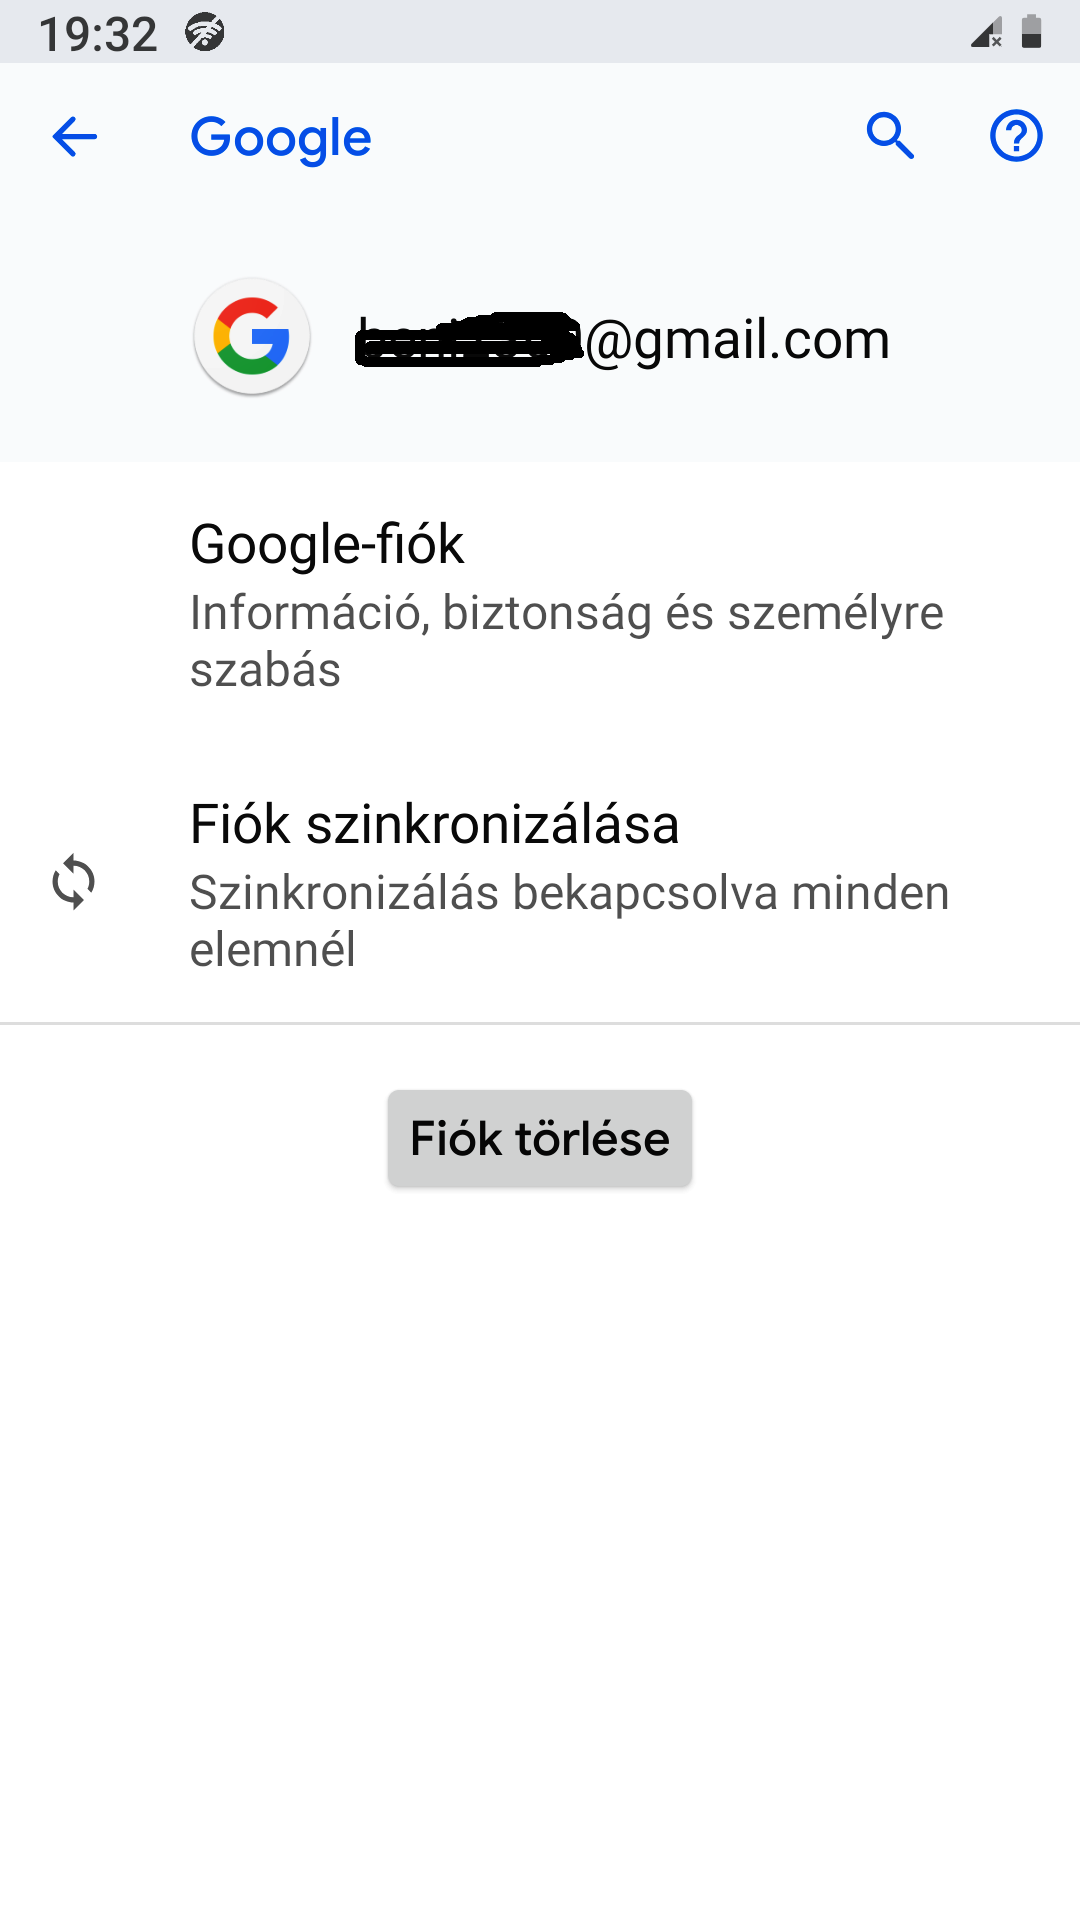Open help via the question mark icon
Viewport: 1080px width, 1920px height.
click(1016, 136)
